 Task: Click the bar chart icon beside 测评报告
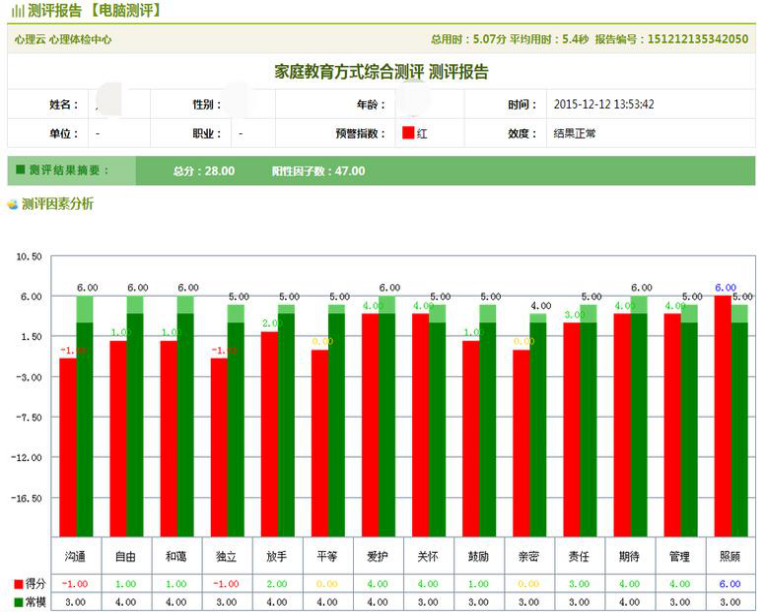pyautogui.click(x=18, y=11)
